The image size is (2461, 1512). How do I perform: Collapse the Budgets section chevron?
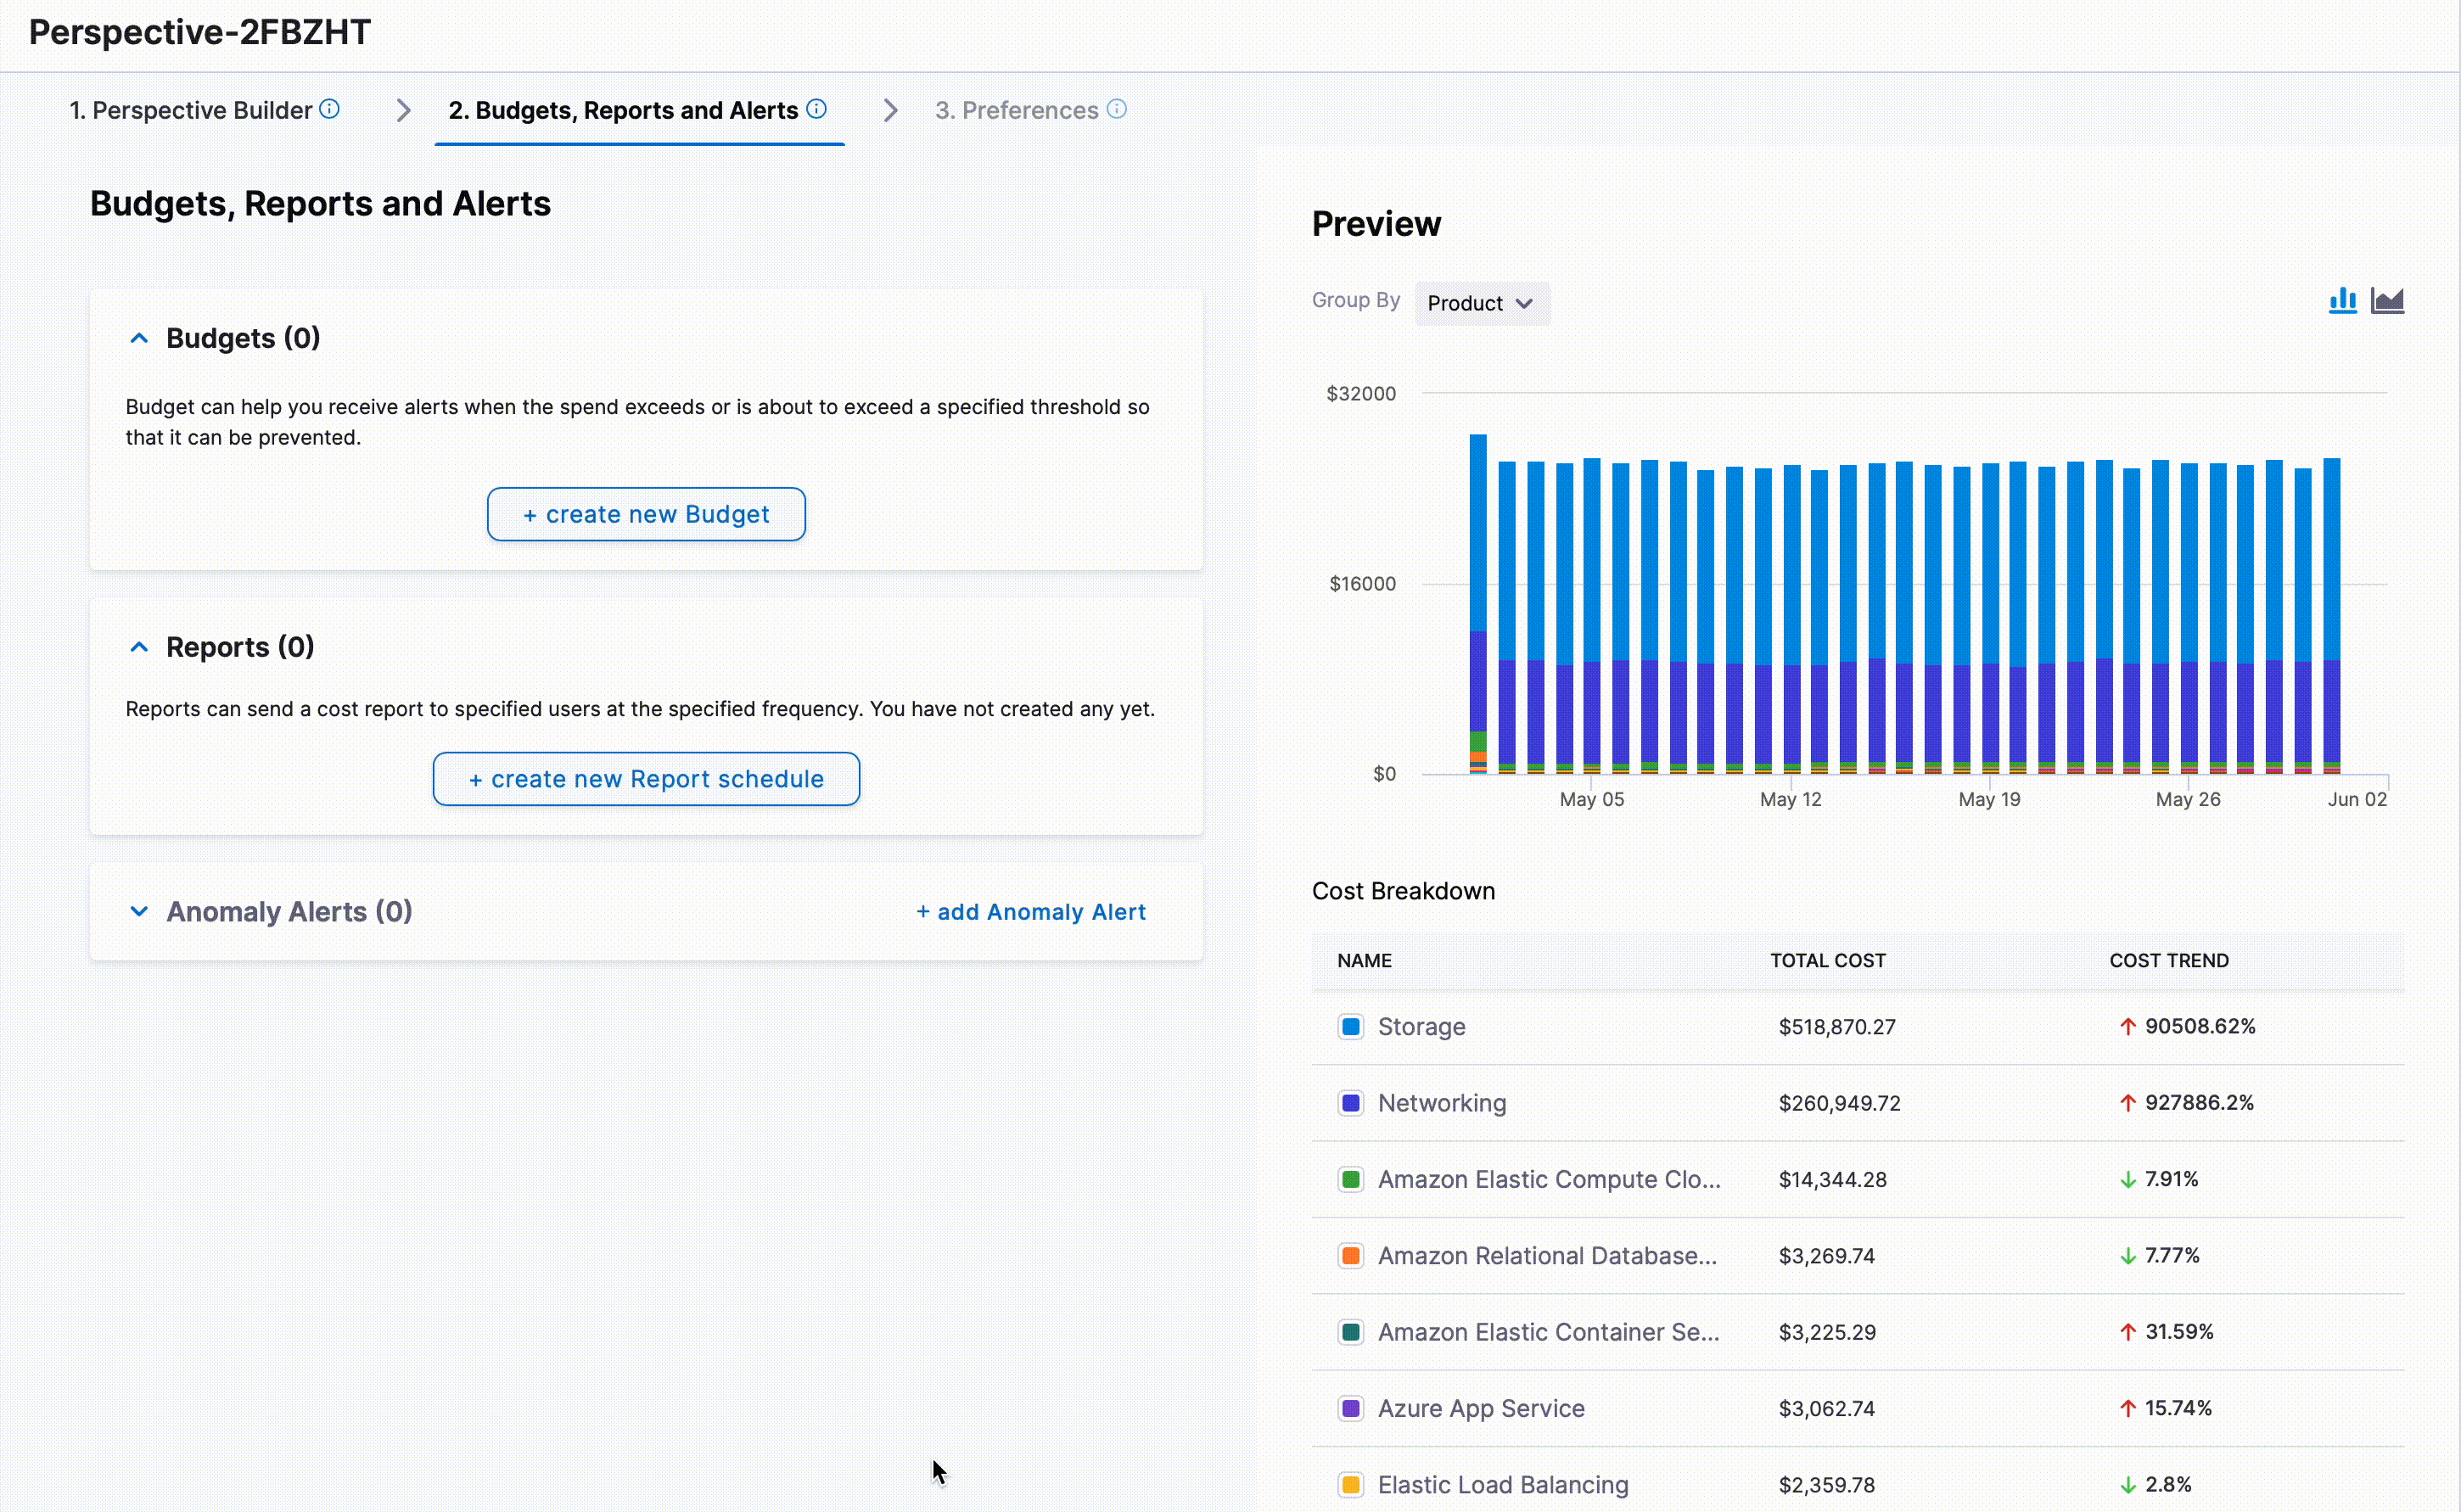point(139,338)
